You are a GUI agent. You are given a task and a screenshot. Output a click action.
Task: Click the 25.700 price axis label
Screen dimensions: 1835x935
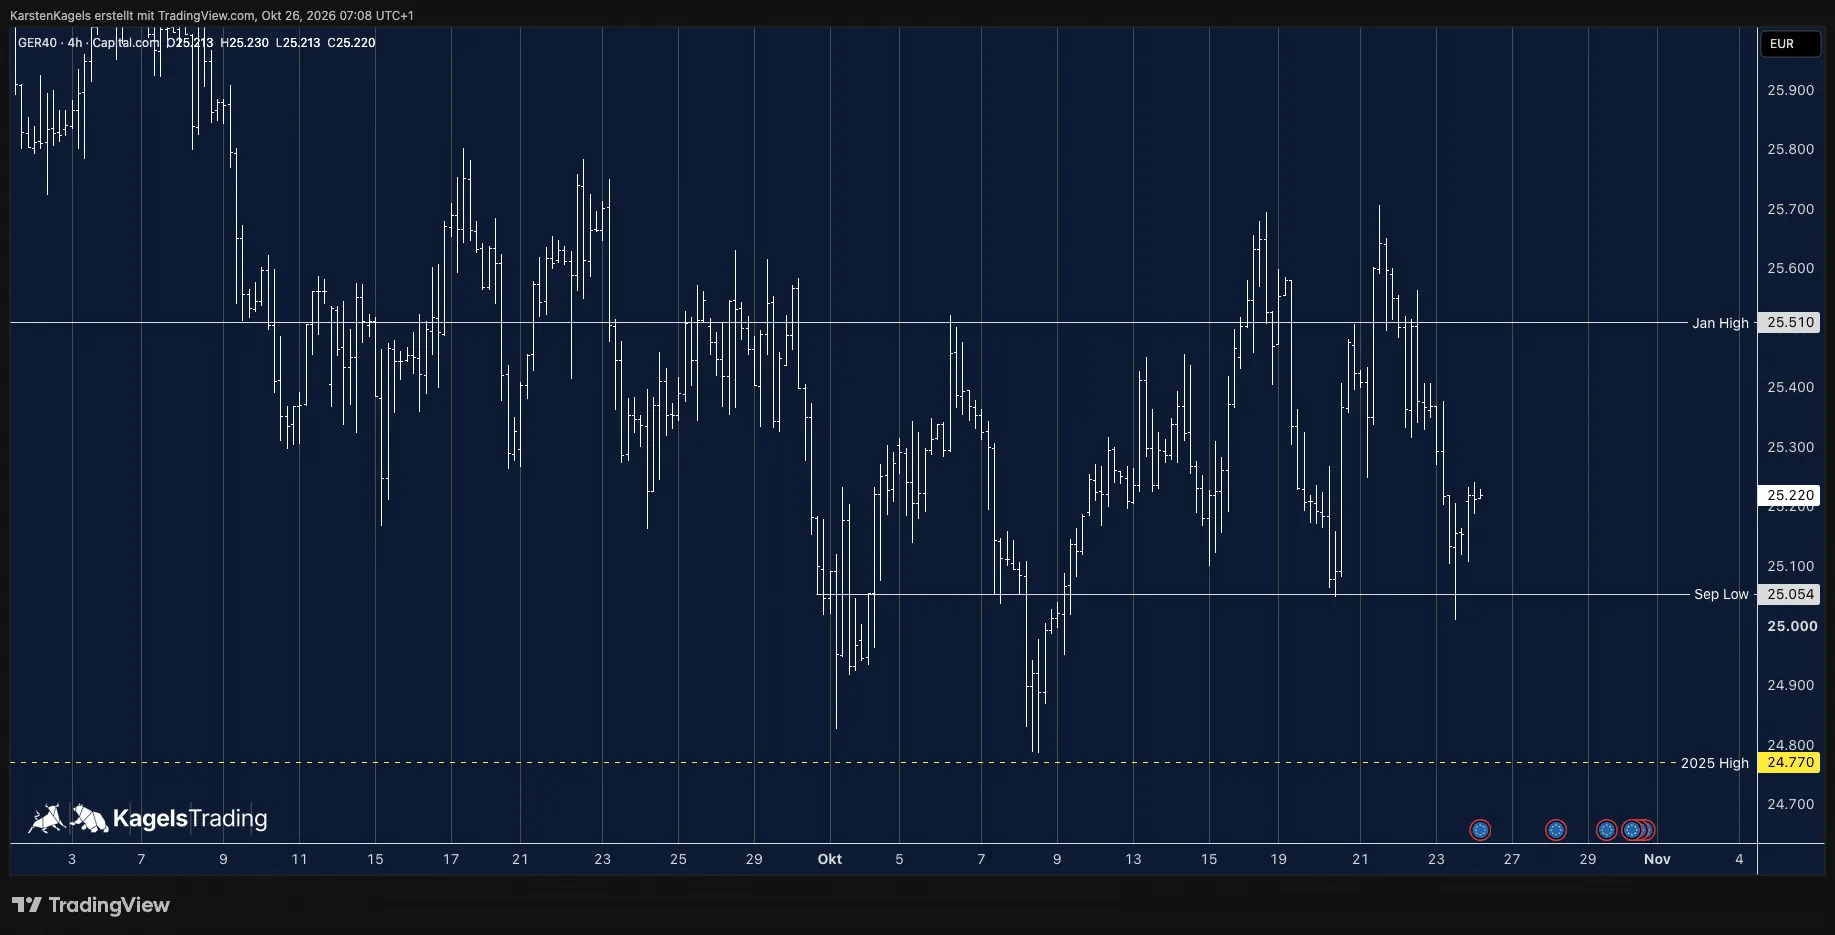point(1790,209)
